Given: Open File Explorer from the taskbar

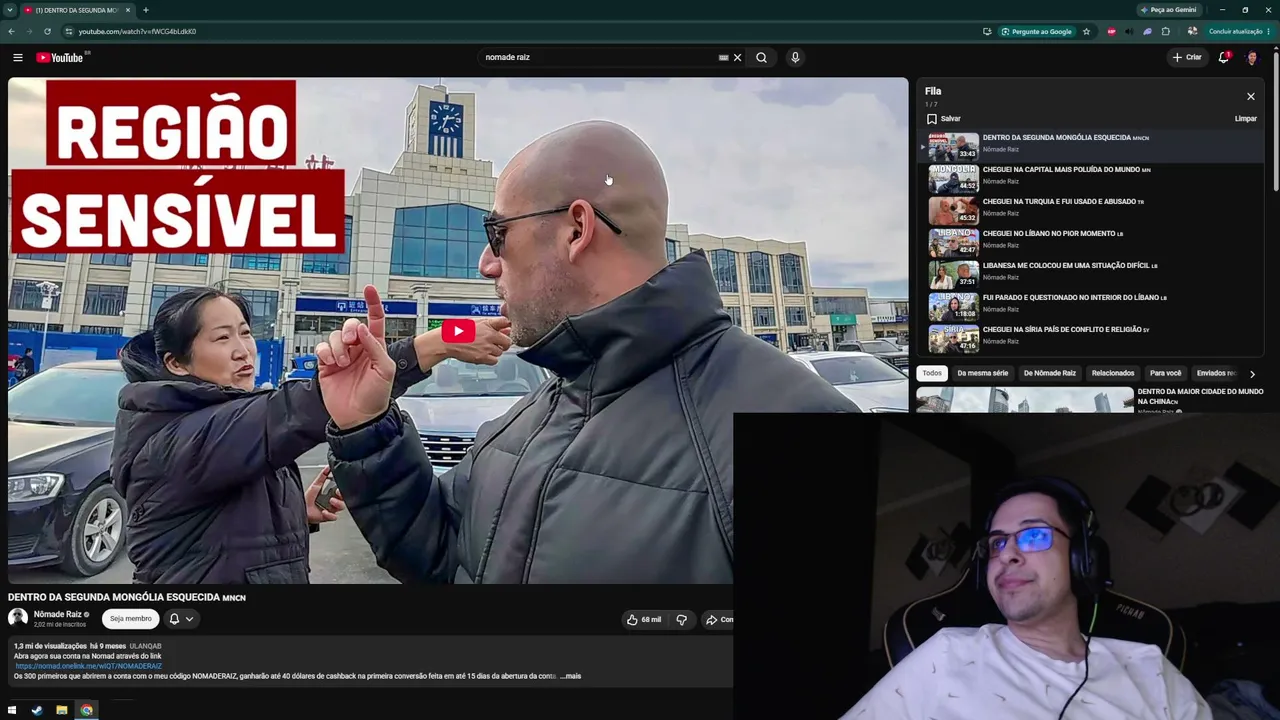Looking at the screenshot, I should click(62, 710).
